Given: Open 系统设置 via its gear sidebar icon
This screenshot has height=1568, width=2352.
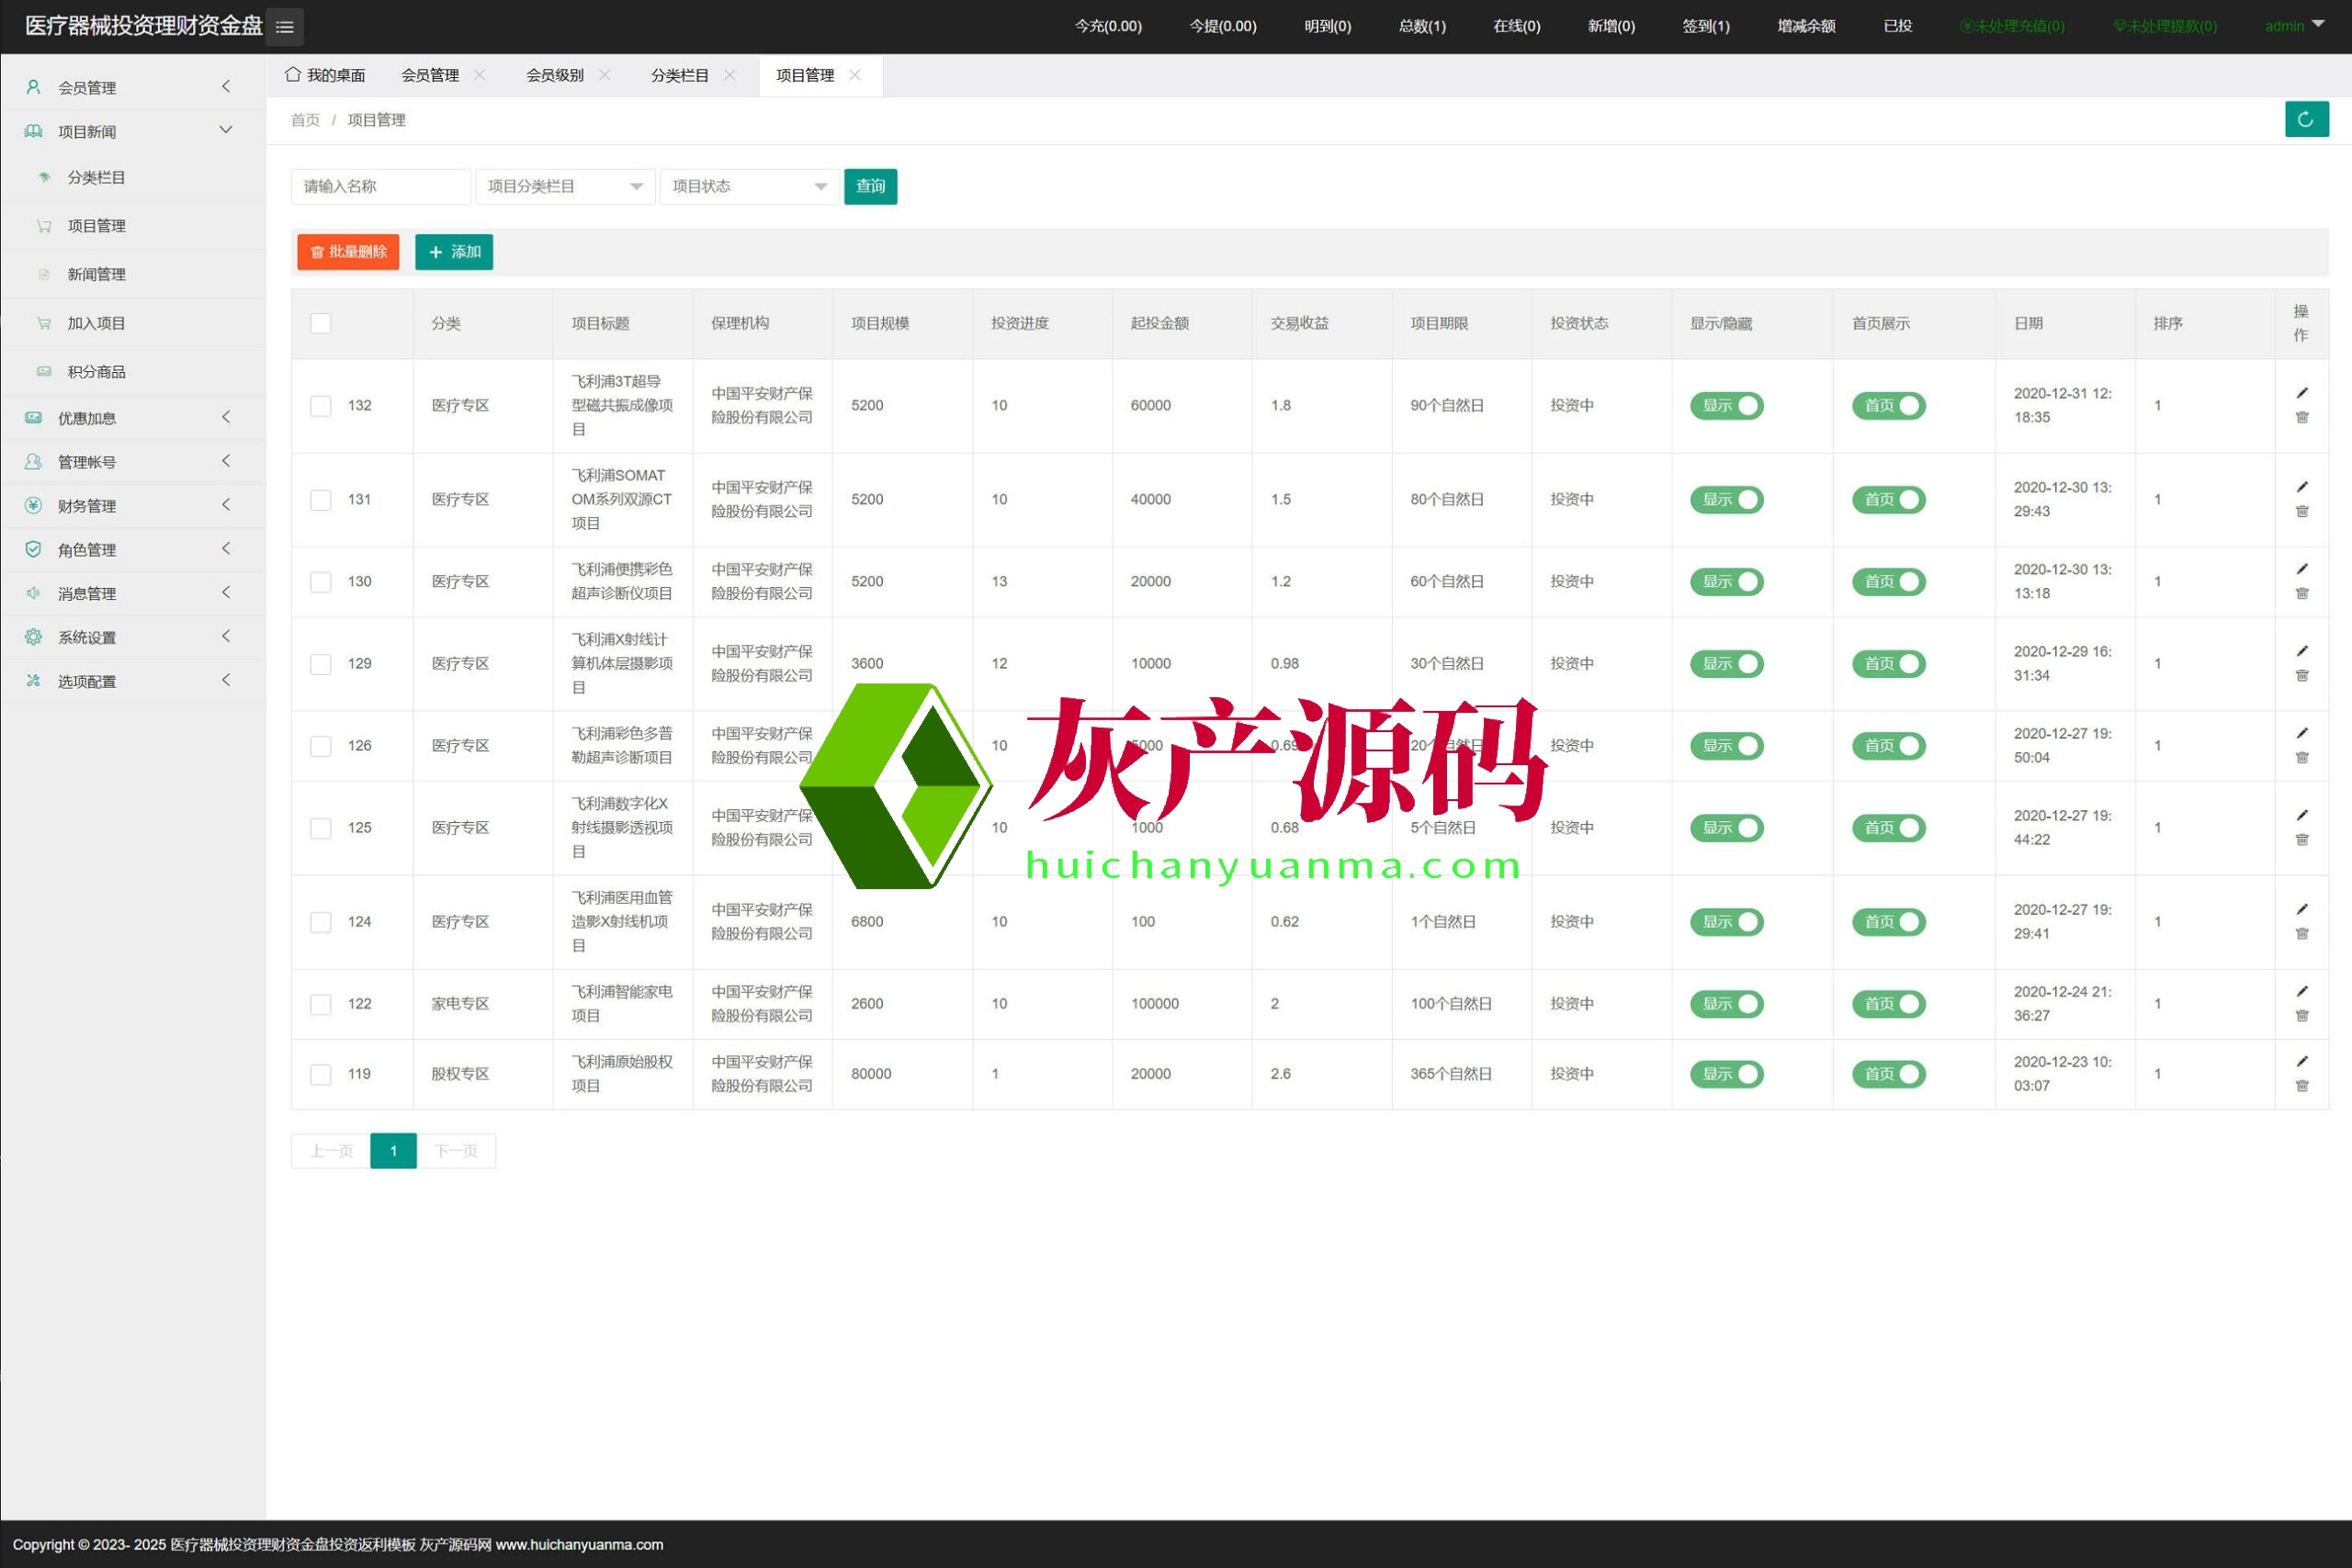Looking at the screenshot, I should click(33, 637).
